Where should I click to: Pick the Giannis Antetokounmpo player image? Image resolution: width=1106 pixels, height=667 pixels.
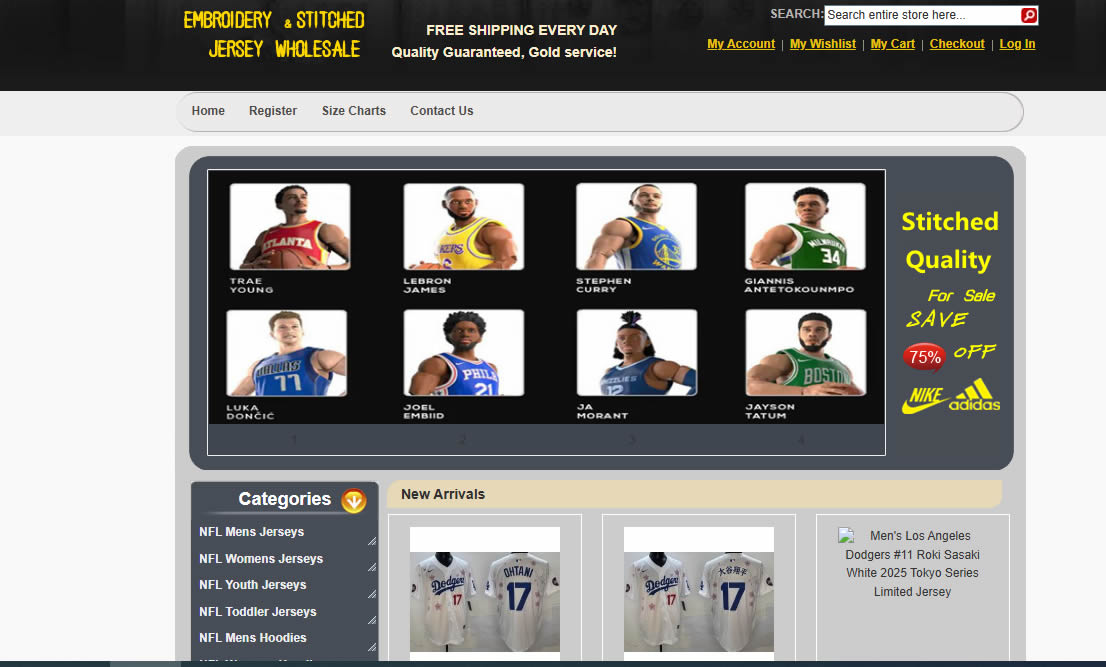point(806,226)
